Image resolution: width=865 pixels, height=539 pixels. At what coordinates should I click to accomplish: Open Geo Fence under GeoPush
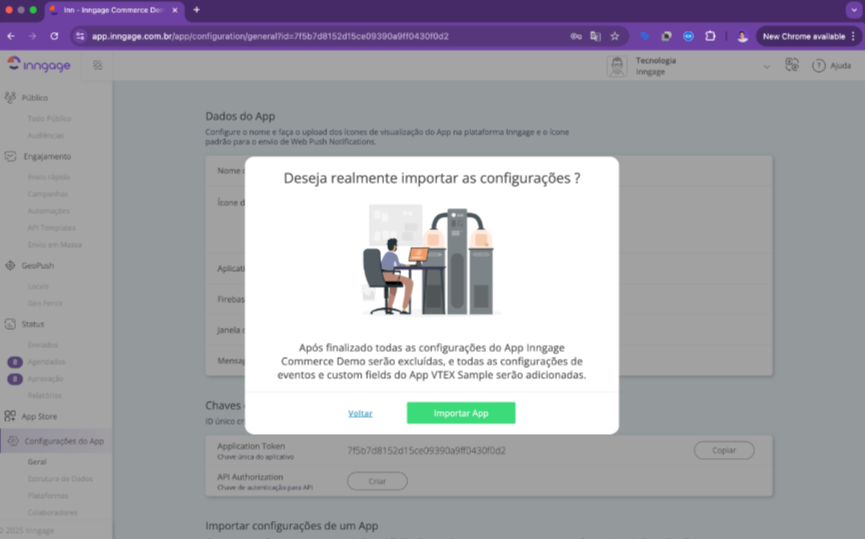tap(45, 303)
